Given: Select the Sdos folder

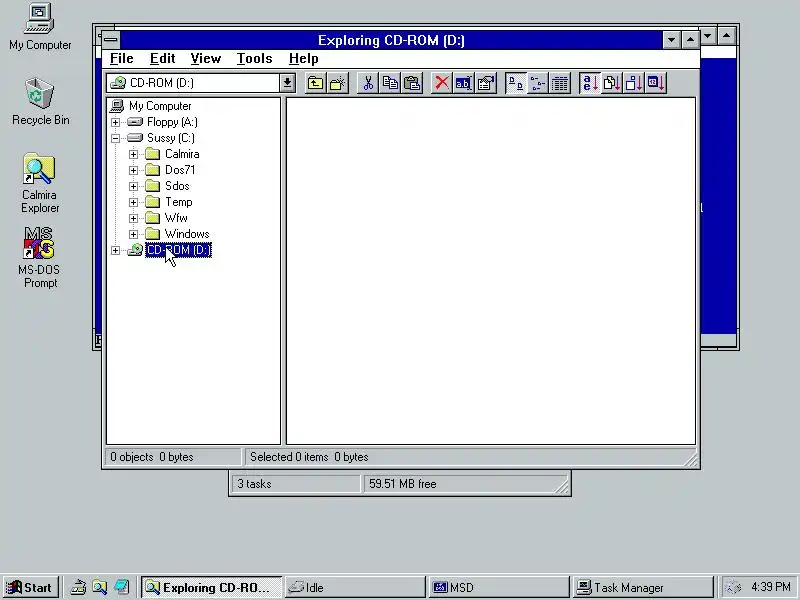Looking at the screenshot, I should coord(177,186).
